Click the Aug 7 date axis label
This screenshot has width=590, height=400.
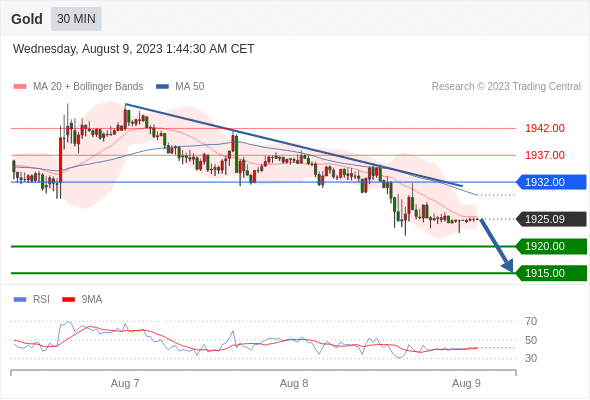pos(125,383)
